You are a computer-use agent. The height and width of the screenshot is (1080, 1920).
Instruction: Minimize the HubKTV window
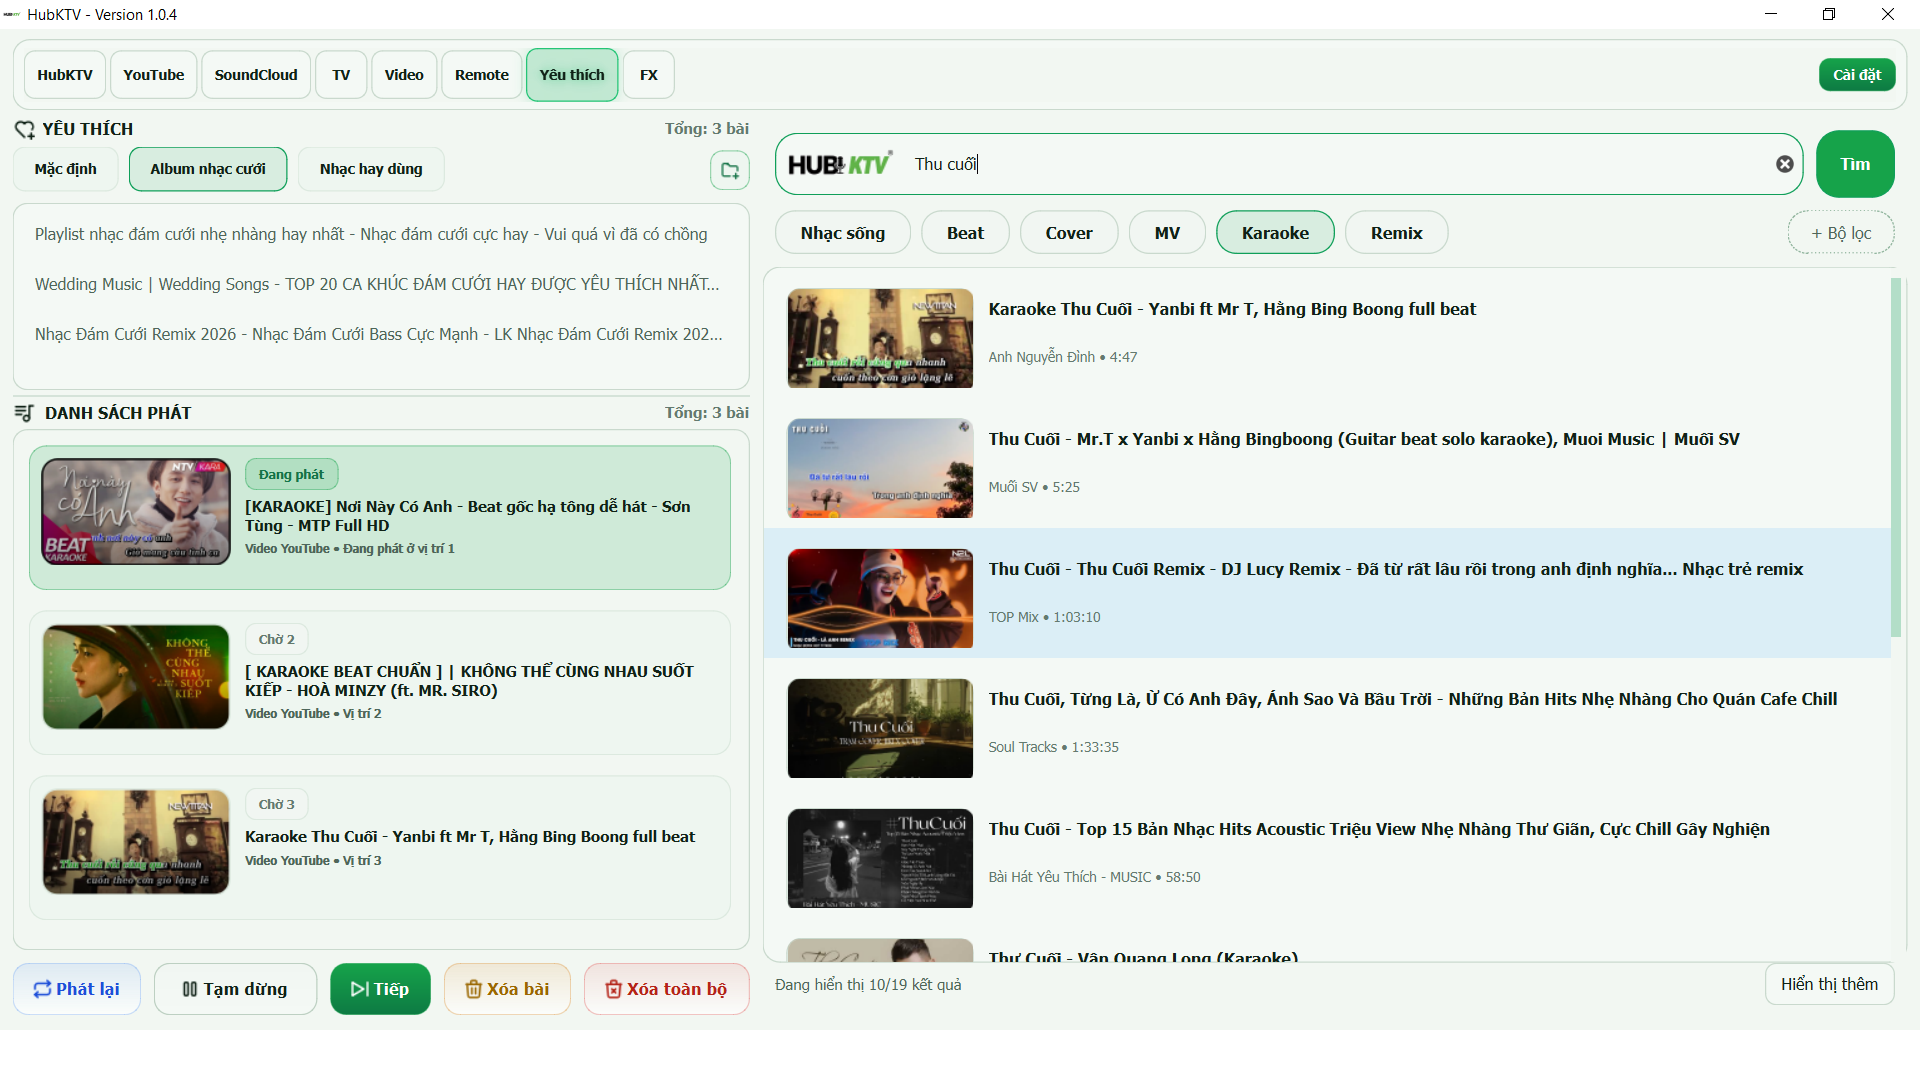(1771, 14)
